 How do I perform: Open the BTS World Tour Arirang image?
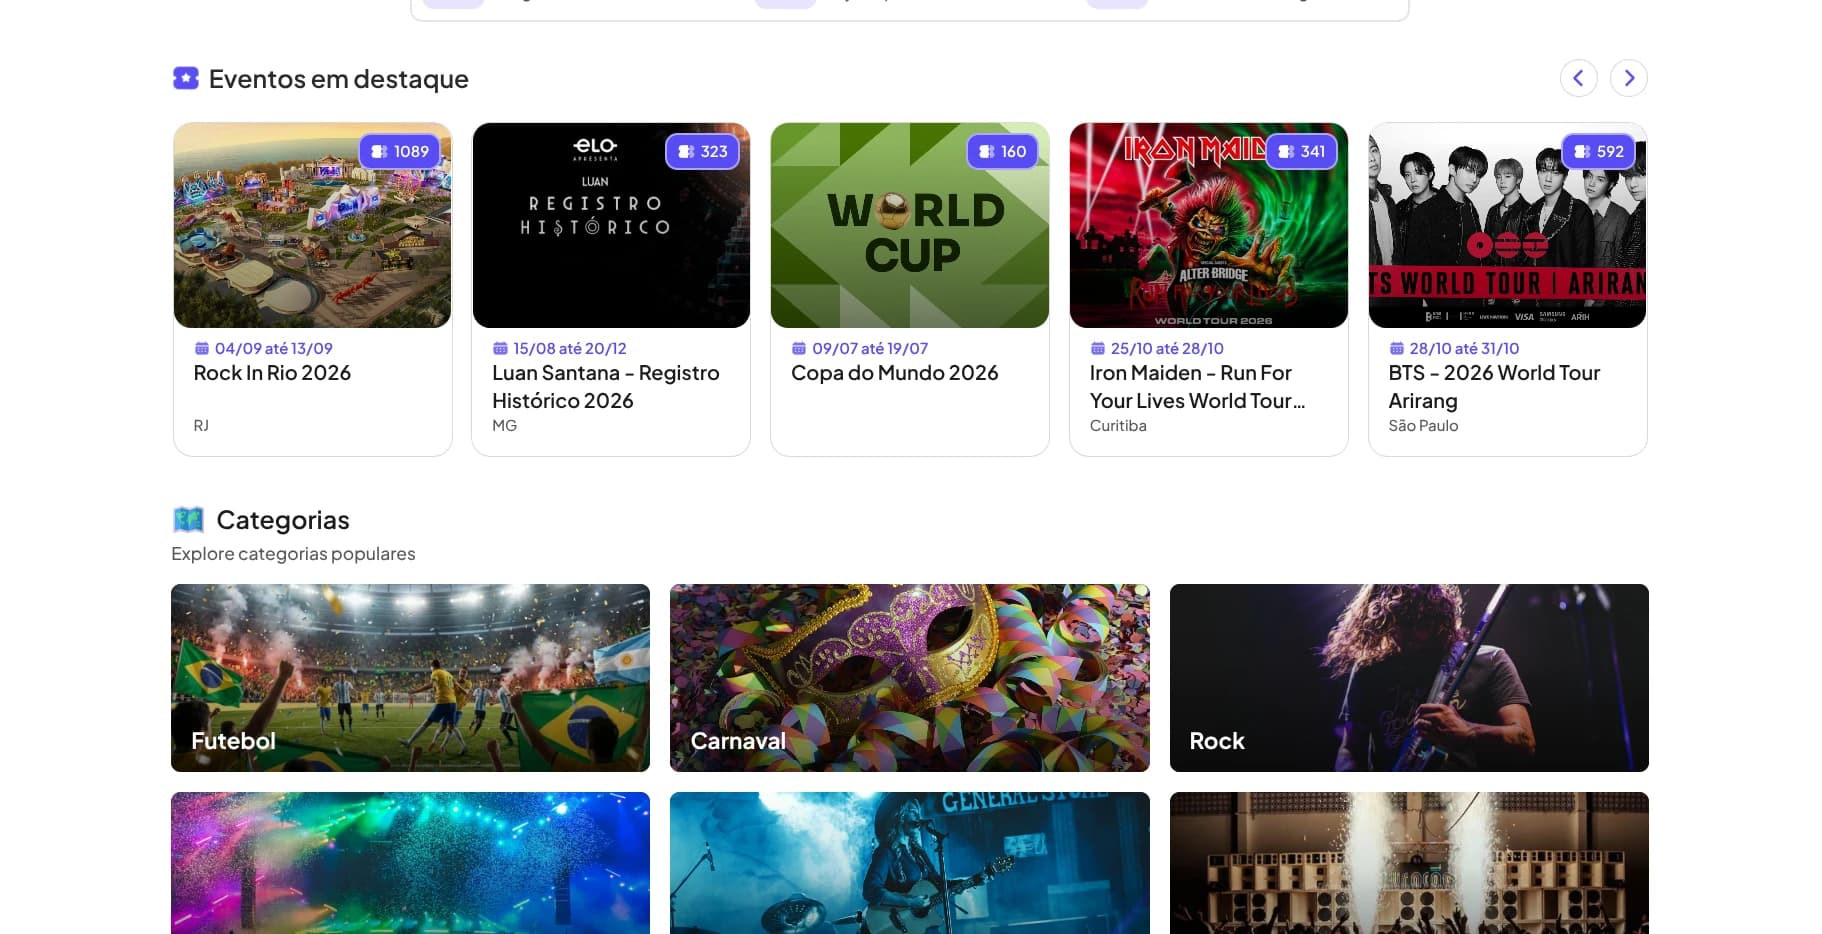[1507, 225]
